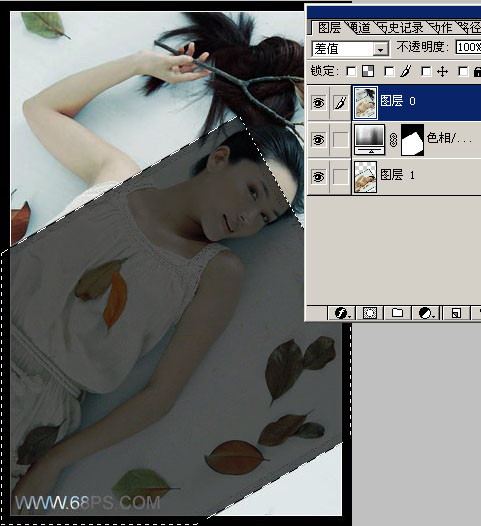Click the add layer style icon
Screen dimensions: 481x526
342,313
